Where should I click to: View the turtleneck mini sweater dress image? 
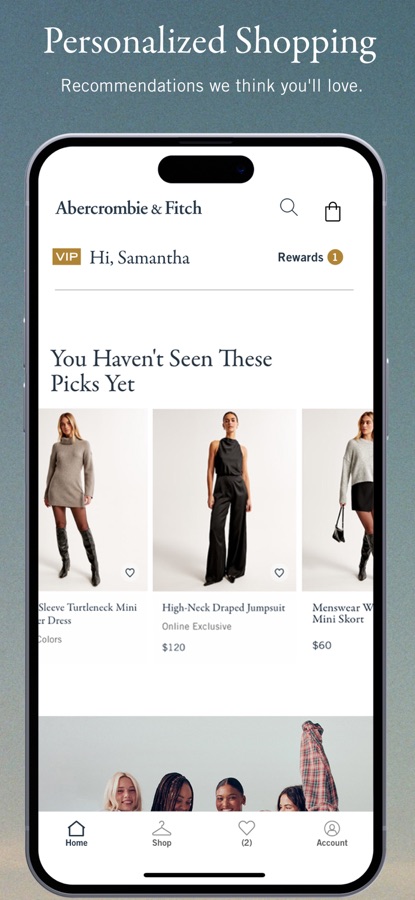(x=93, y=500)
